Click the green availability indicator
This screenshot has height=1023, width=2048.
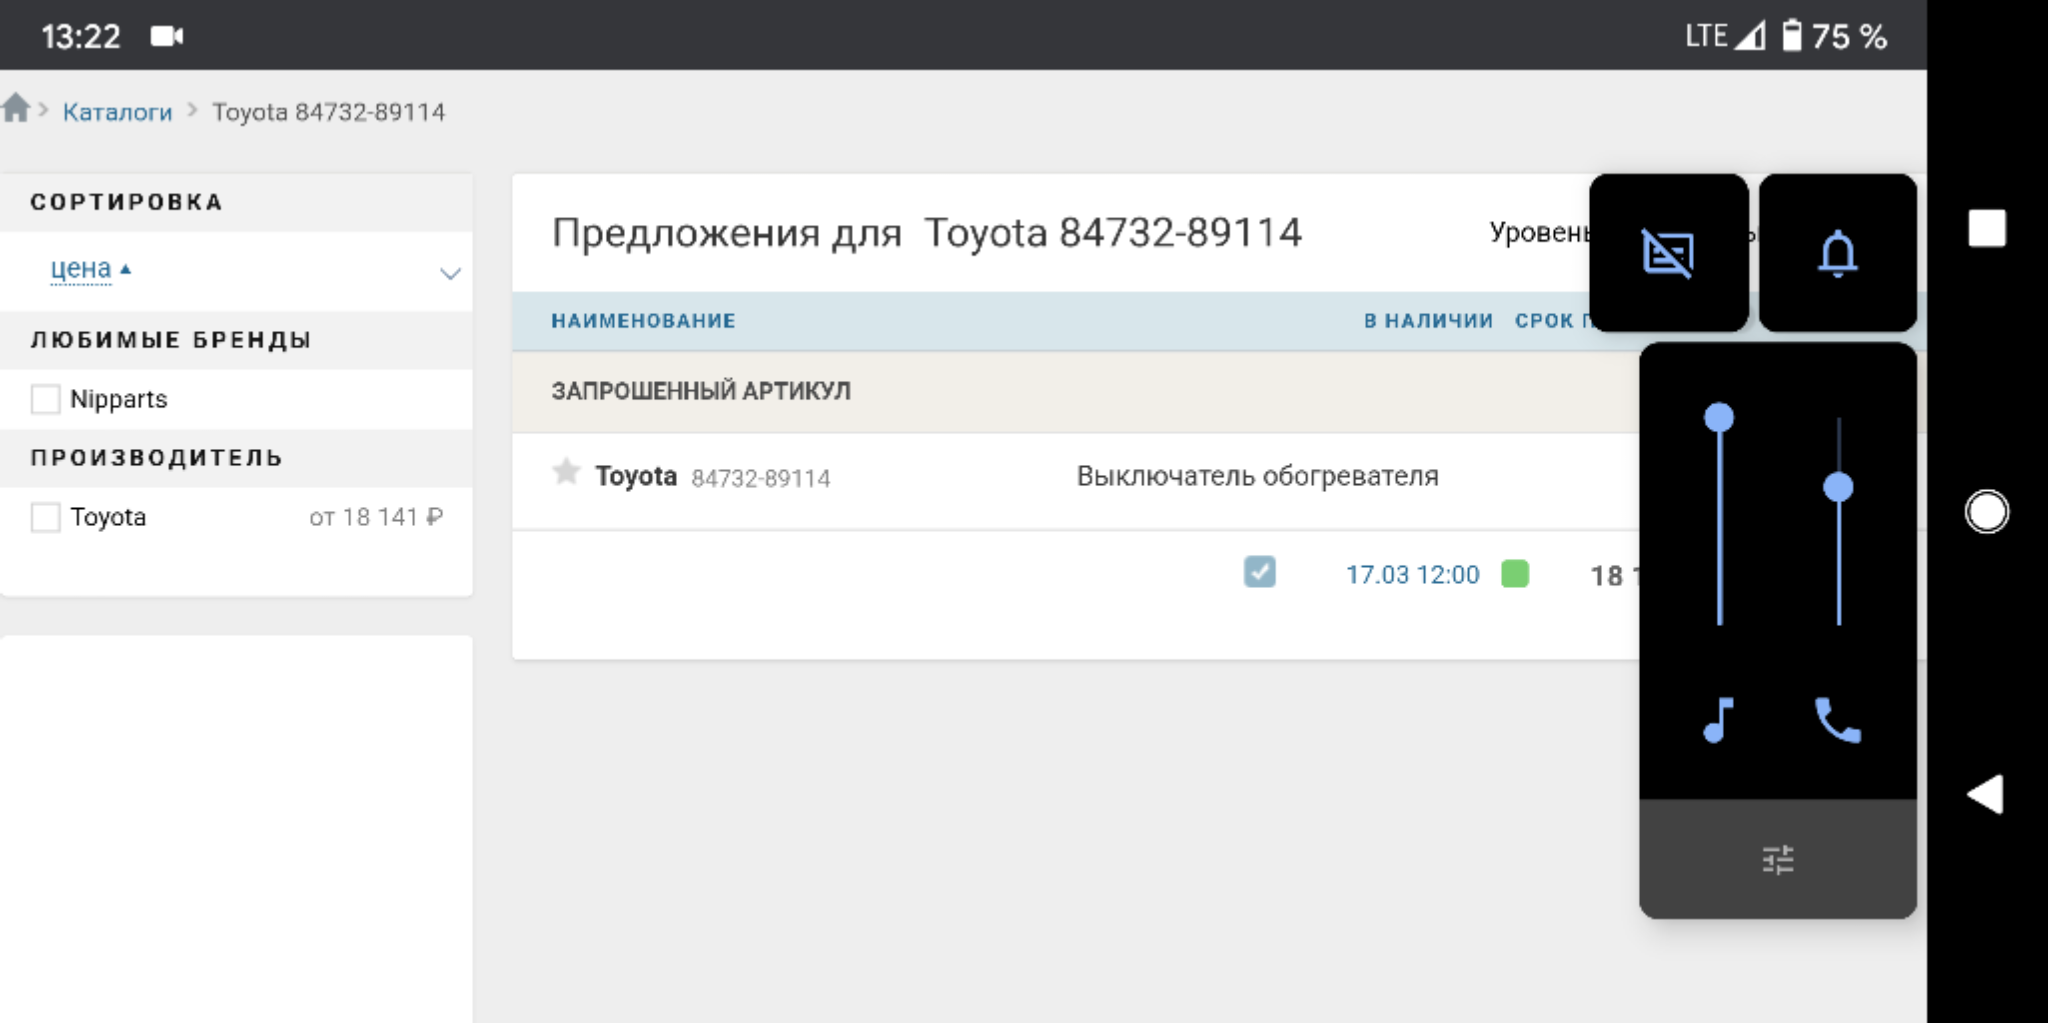click(x=1515, y=574)
